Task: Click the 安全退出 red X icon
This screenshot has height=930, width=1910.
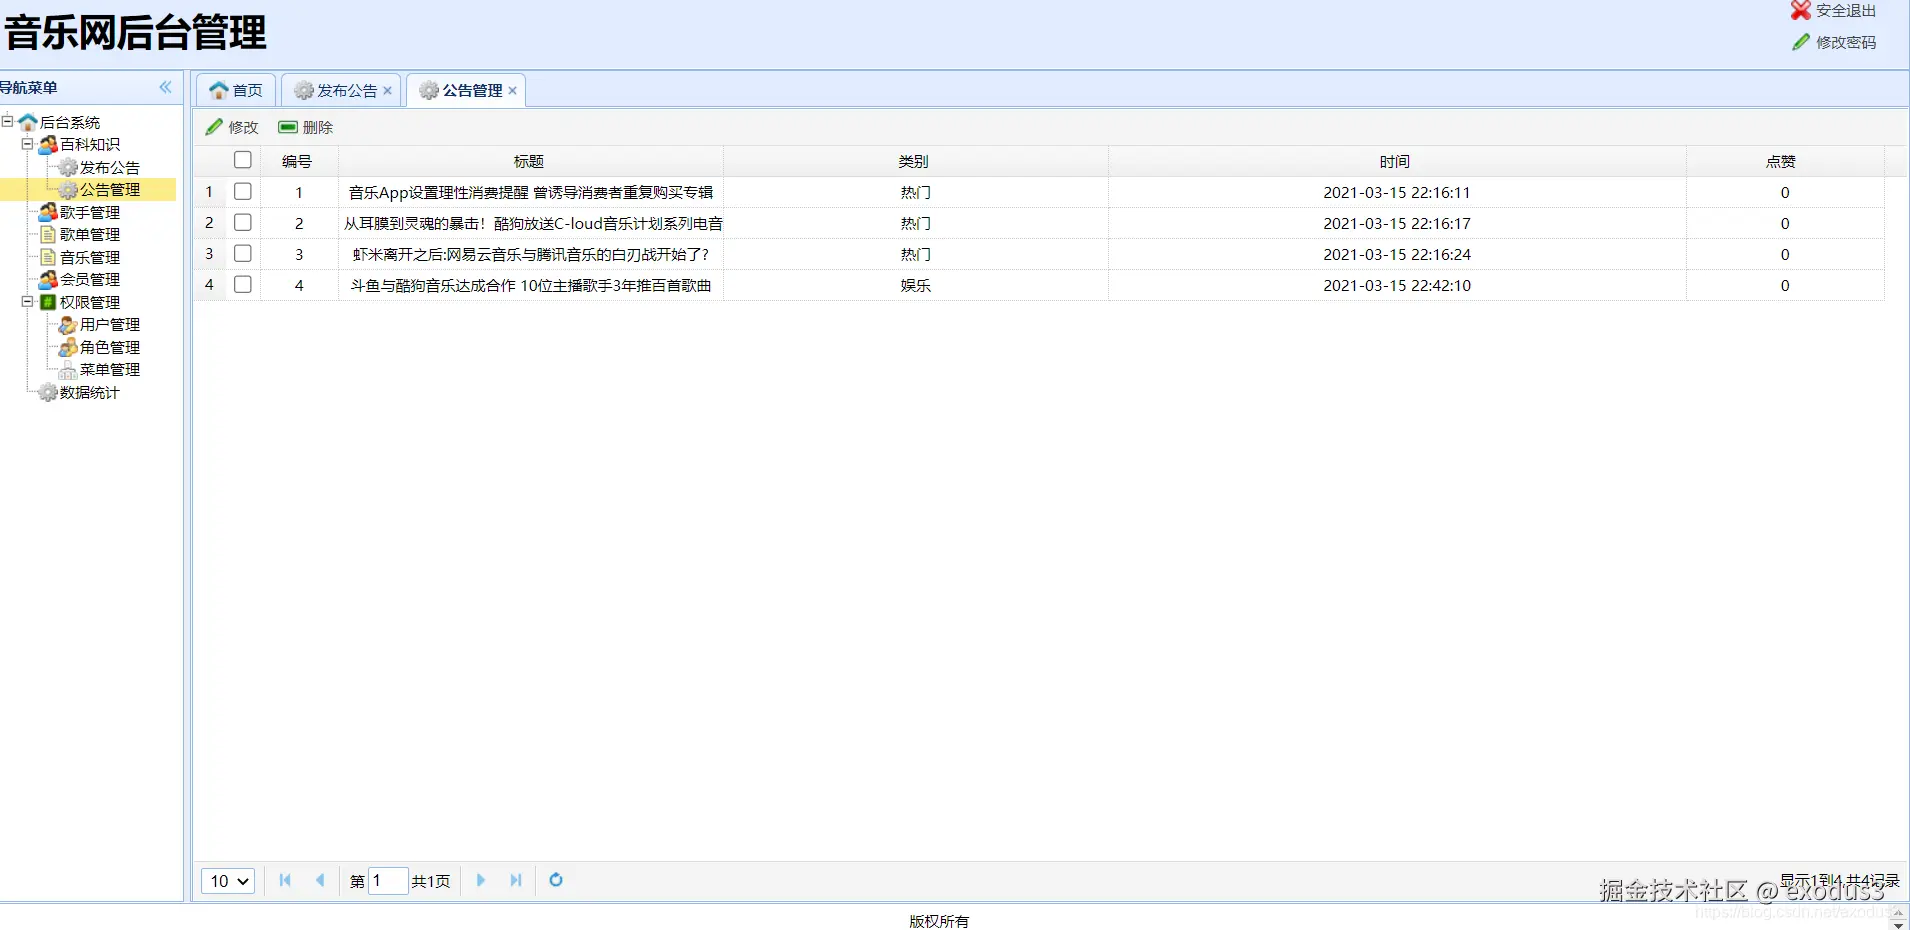Action: pos(1800,10)
